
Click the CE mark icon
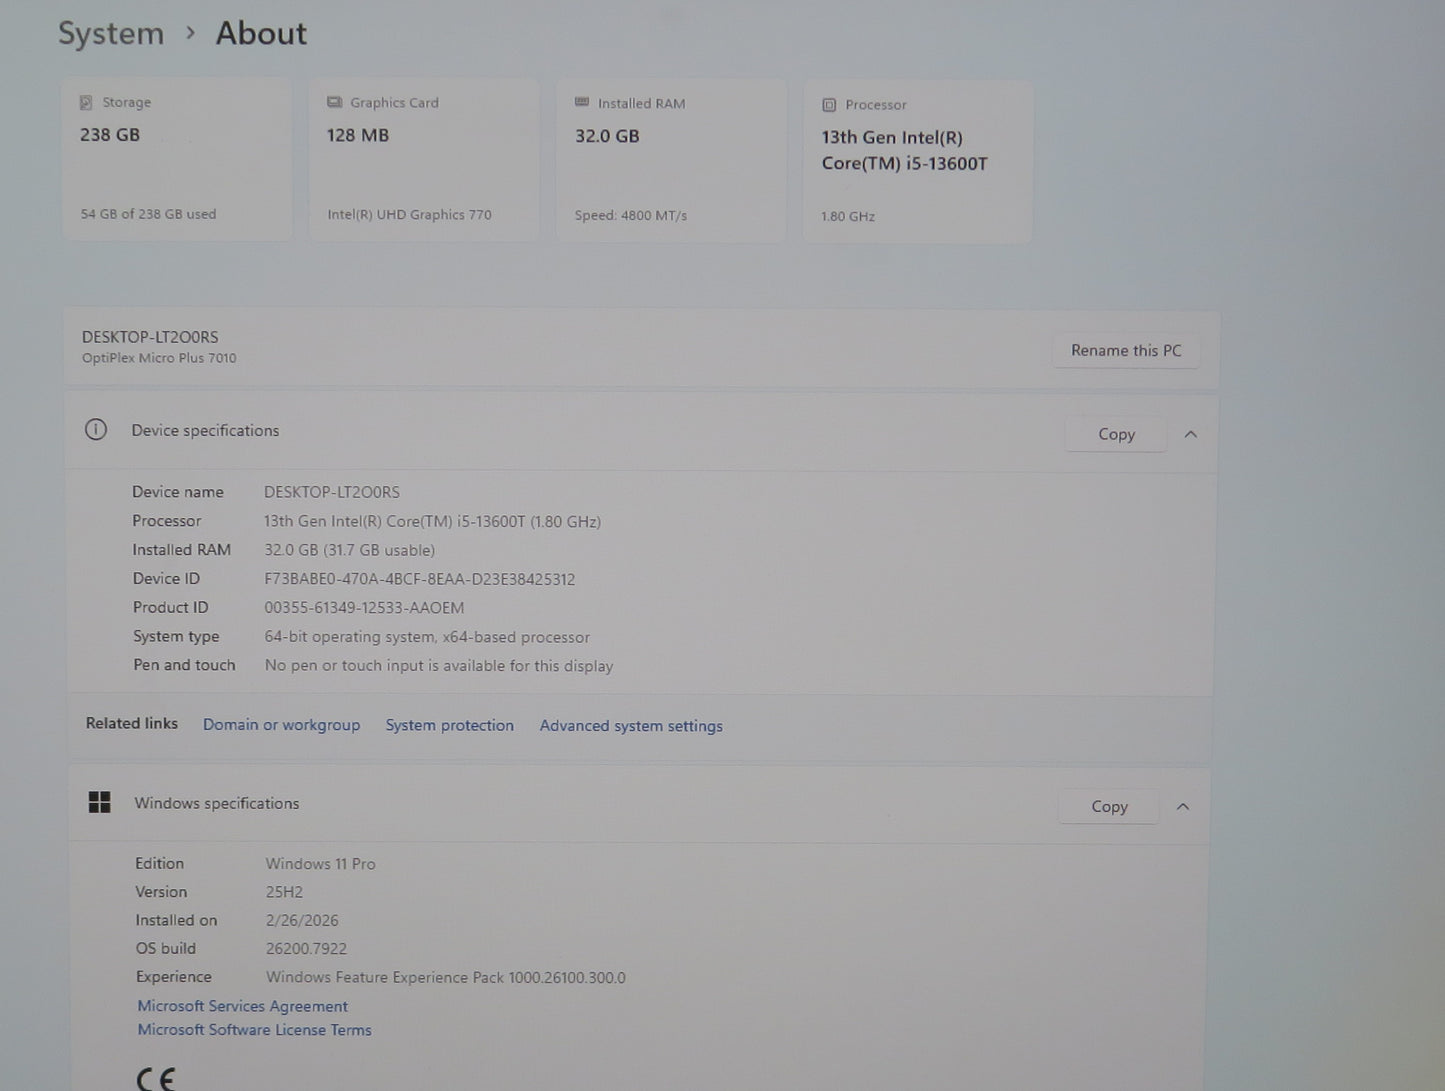pos(155,1078)
